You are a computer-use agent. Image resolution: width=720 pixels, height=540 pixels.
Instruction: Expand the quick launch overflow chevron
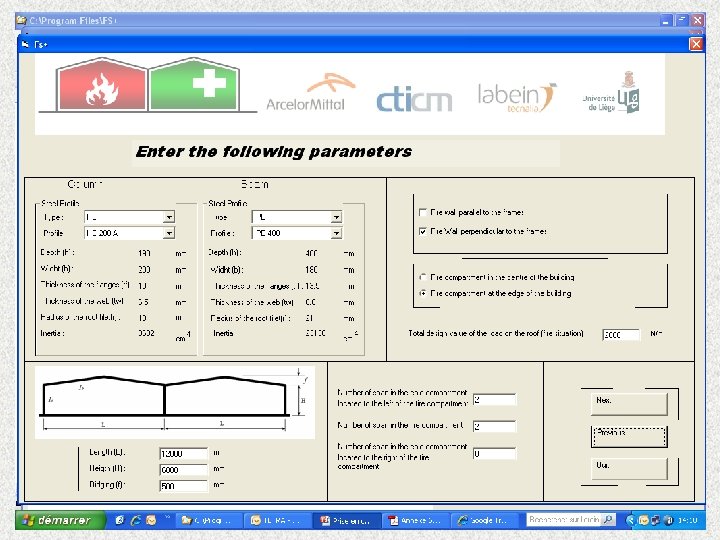tap(167, 516)
